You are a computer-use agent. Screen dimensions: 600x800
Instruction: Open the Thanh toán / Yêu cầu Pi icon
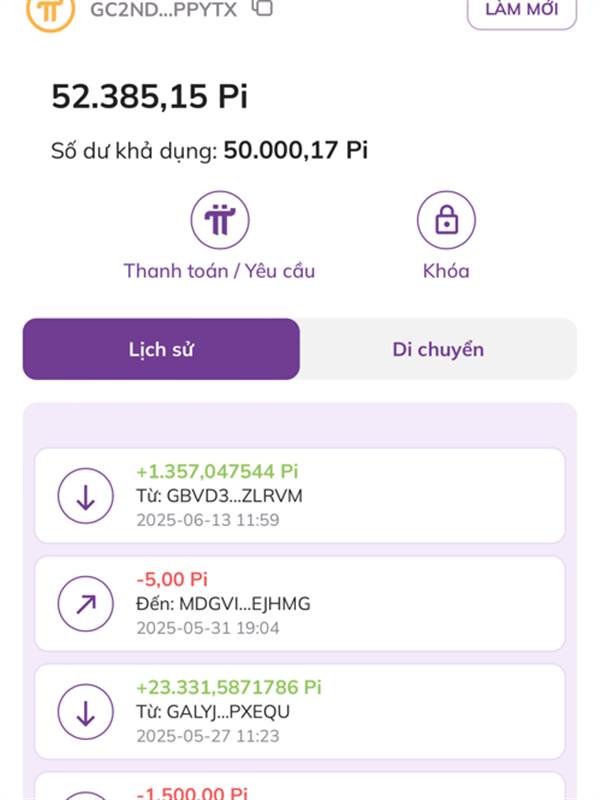click(x=220, y=220)
